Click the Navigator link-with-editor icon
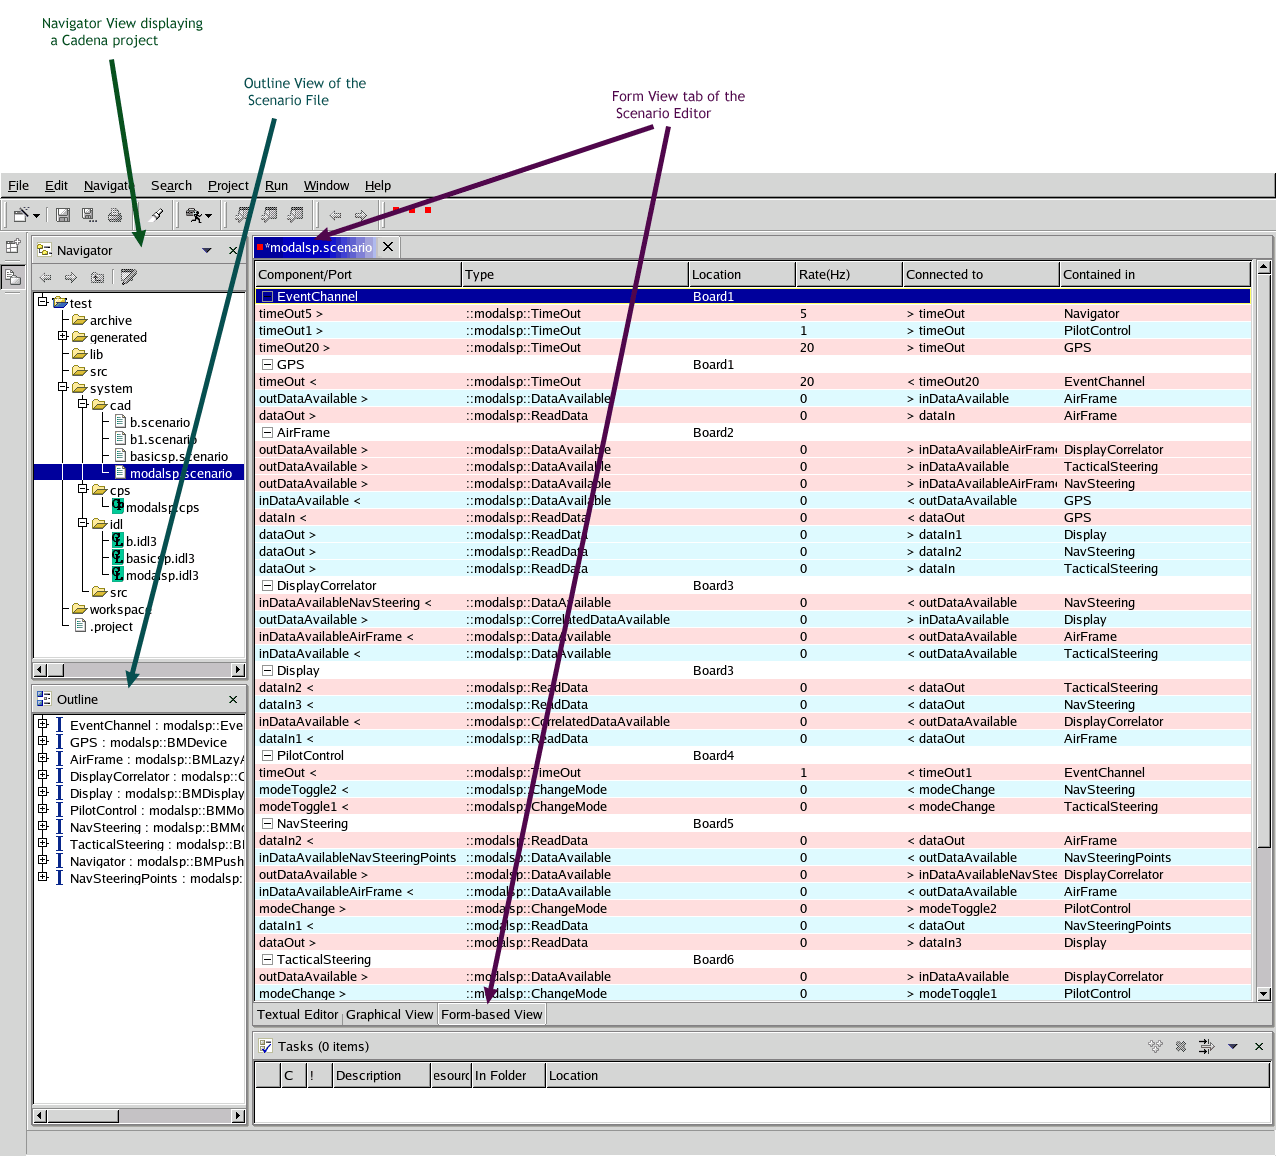 [x=128, y=277]
